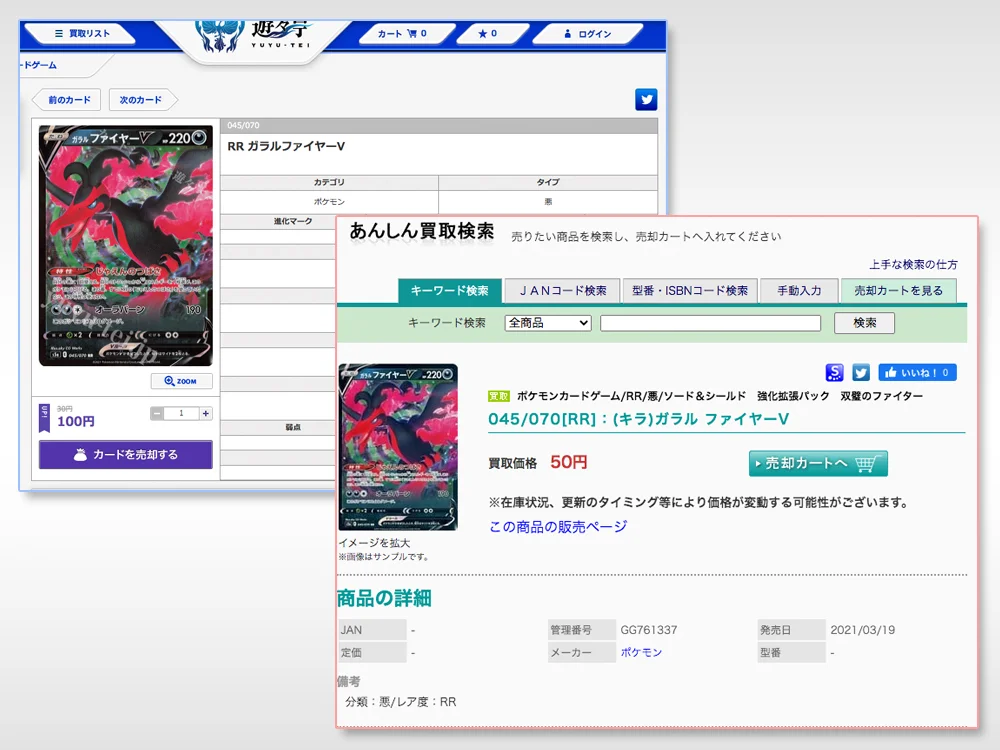Click the ZOOM magnifier button
Viewport: 1000px width, 750px height.
(181, 381)
